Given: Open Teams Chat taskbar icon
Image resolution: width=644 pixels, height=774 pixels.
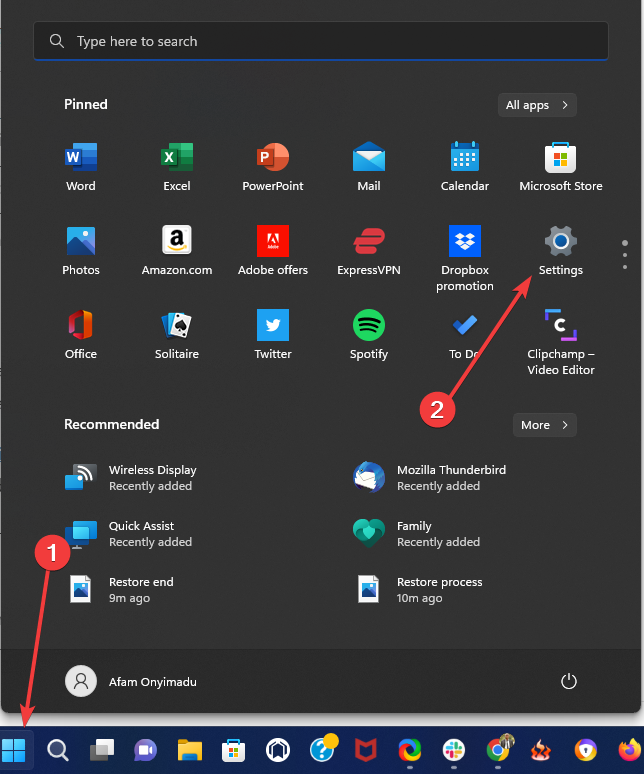Looking at the screenshot, I should click(146, 750).
